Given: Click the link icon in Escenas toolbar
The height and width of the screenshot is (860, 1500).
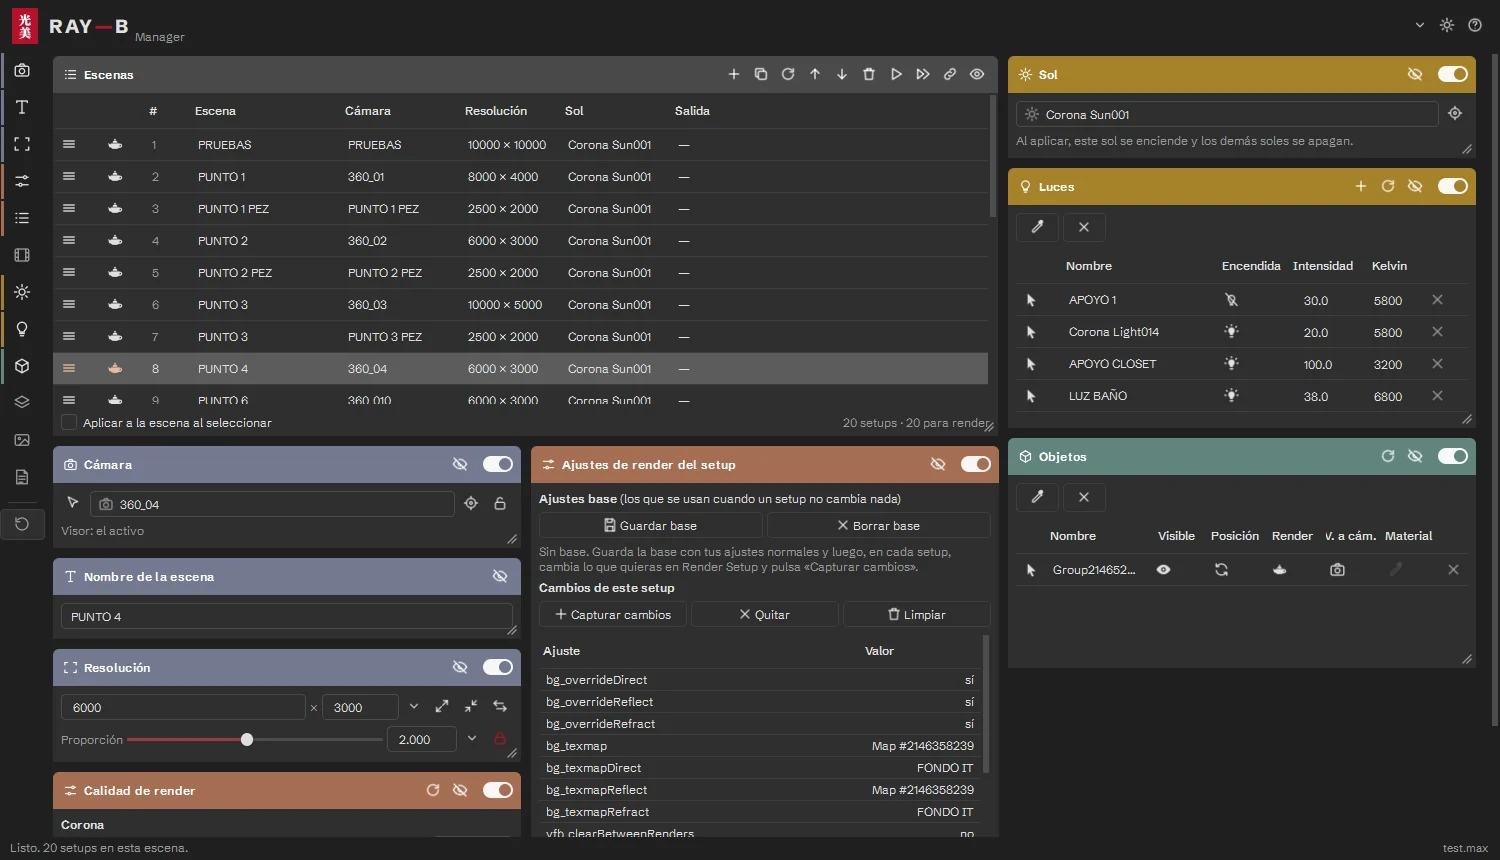Looking at the screenshot, I should (950, 74).
